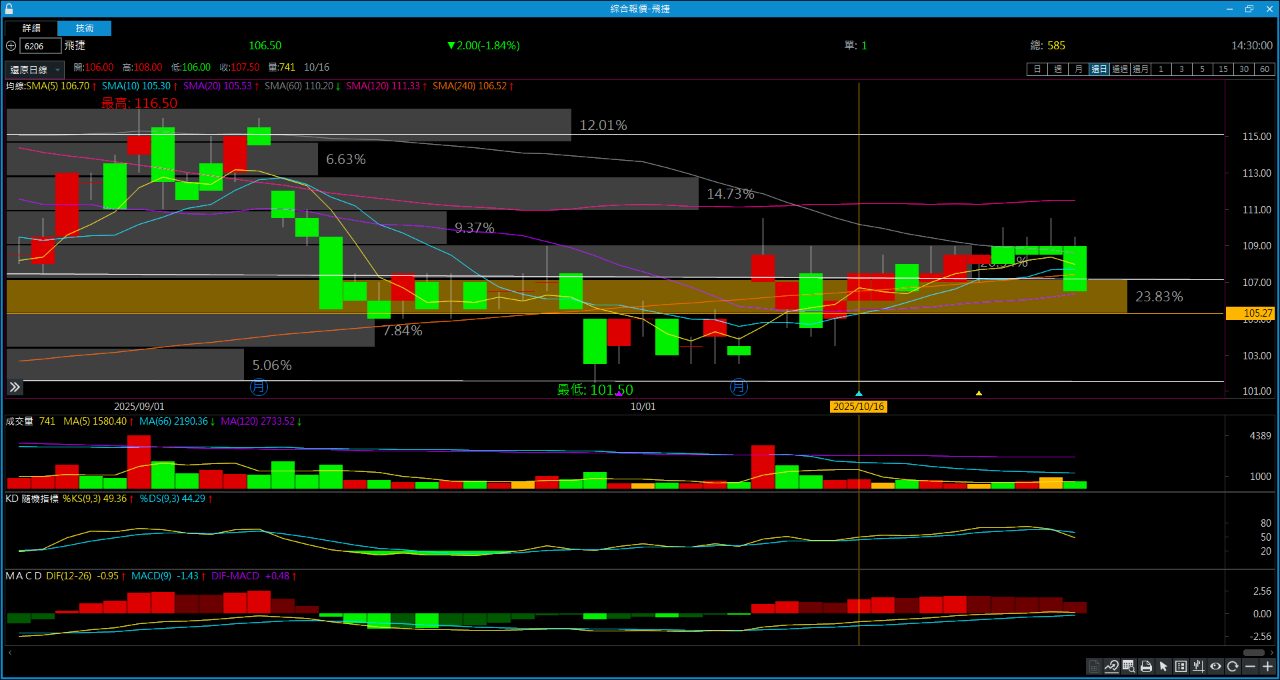Viewport: 1280px width, 680px height.
Task: Click the scrollbar right arrow at bottom
Action: coord(1272,652)
